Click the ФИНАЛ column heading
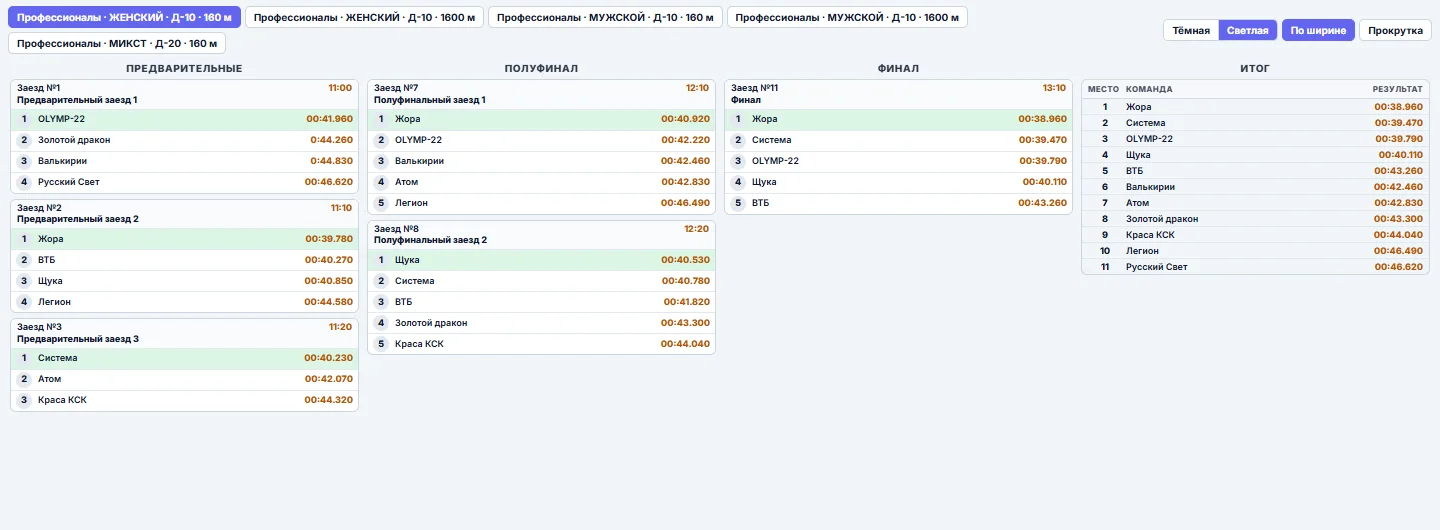 (x=898, y=68)
